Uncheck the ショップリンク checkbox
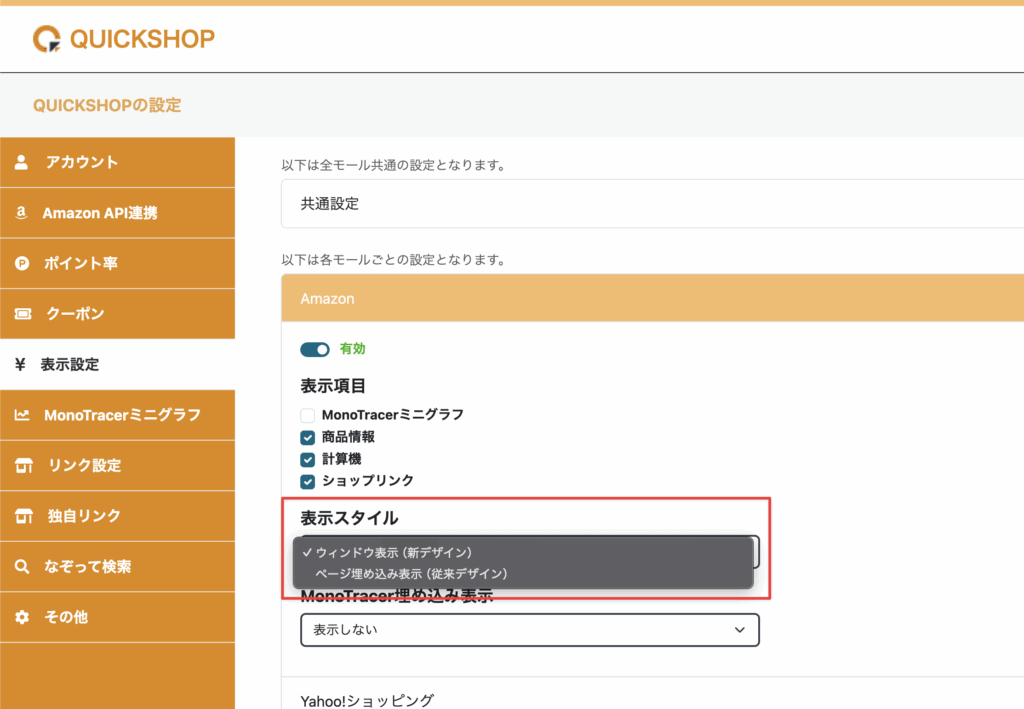 click(308, 482)
